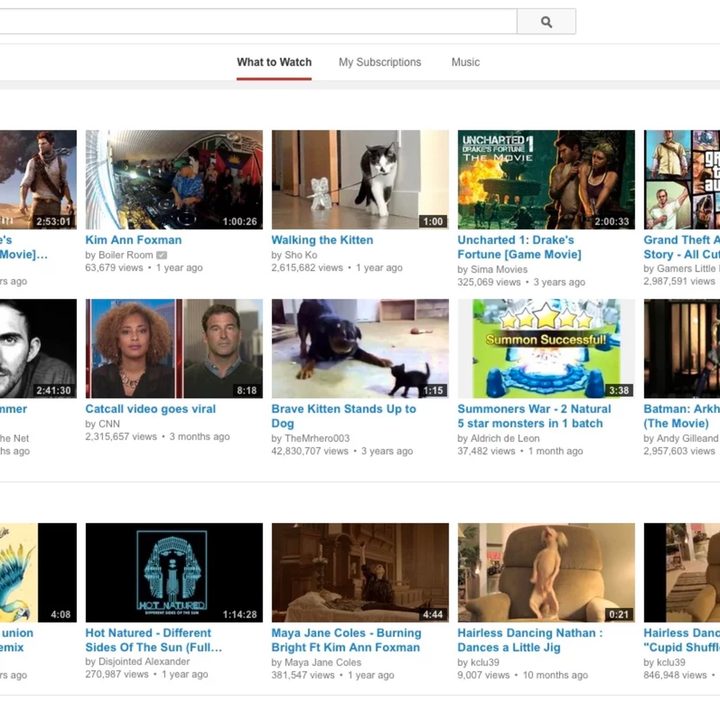Click the Kim Ann Foxman video title
Image resolution: width=720 pixels, height=720 pixels.
(134, 240)
